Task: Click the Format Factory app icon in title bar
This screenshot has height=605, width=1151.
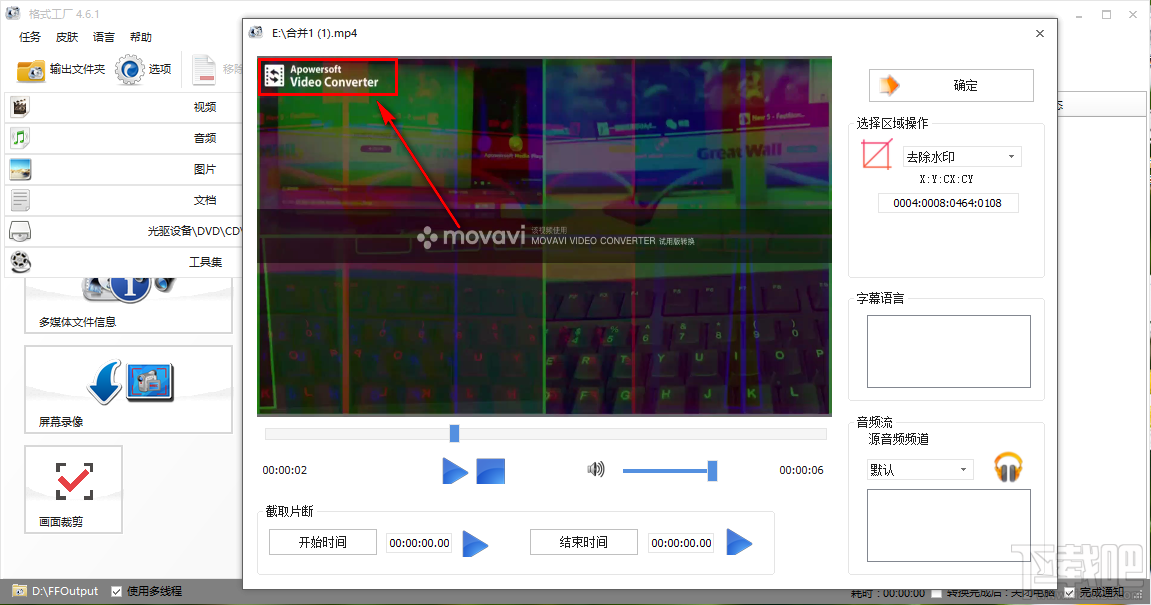Action: 12,13
